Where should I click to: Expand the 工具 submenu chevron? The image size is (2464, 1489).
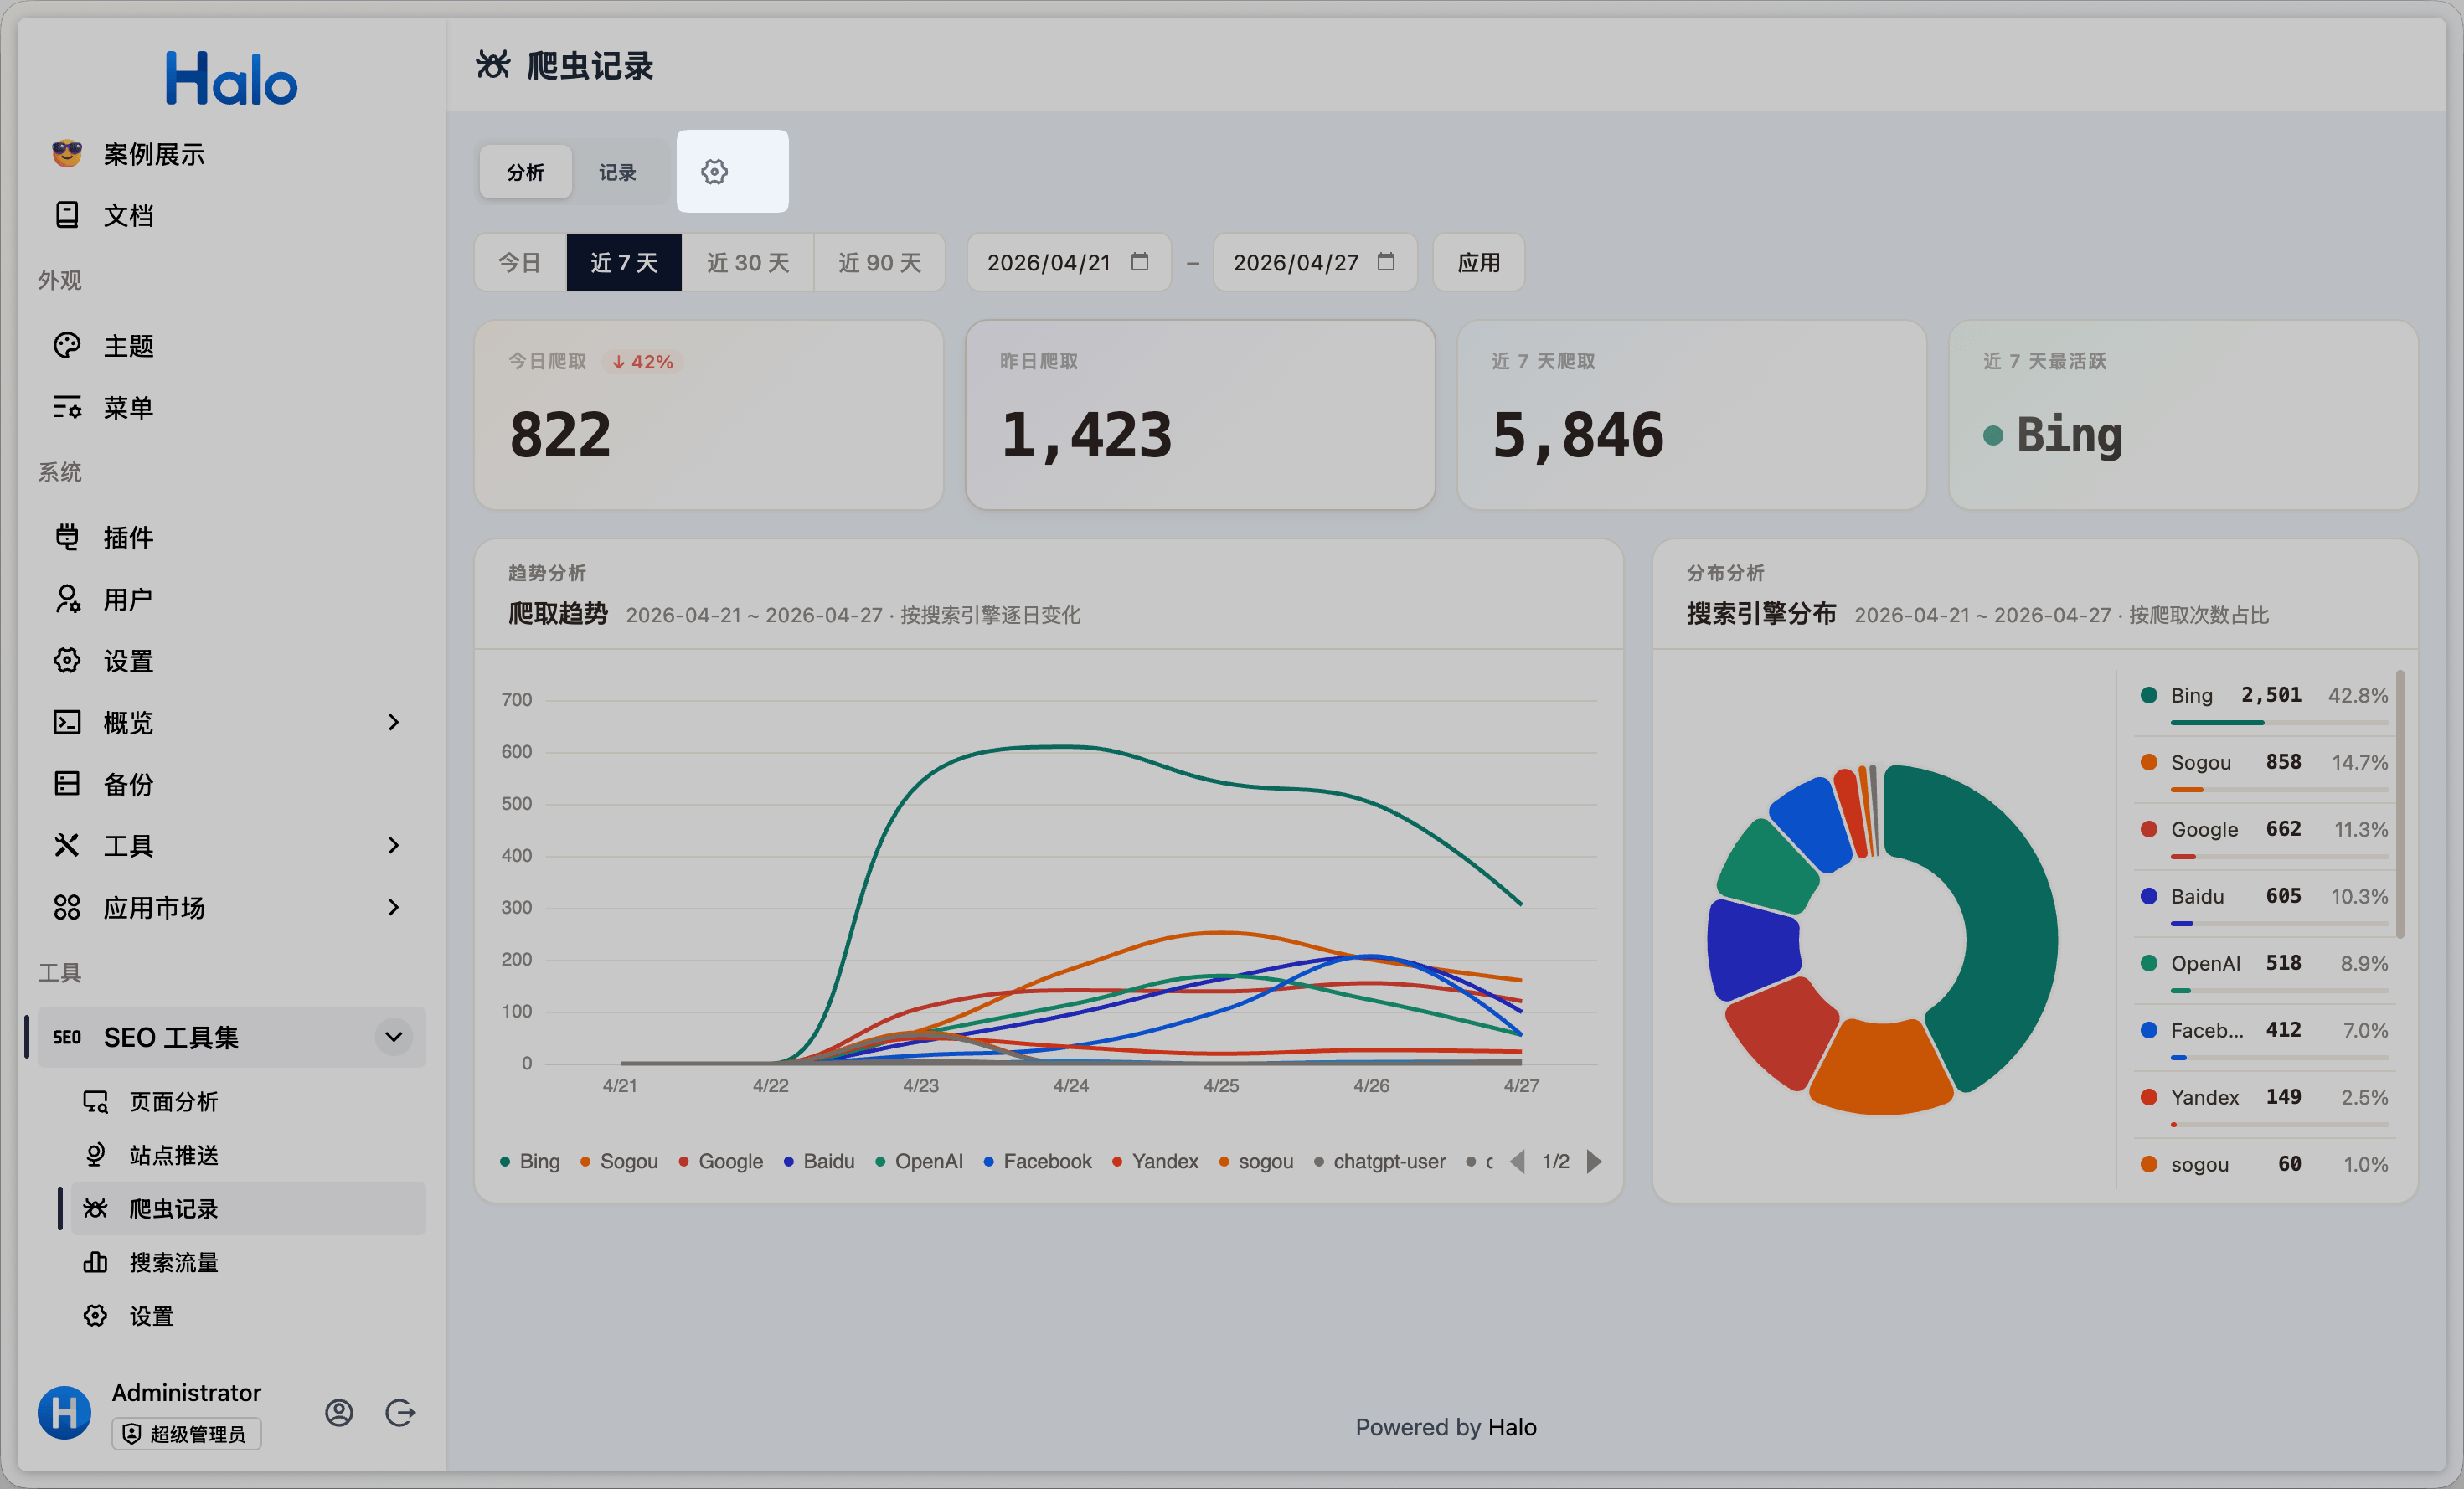pos(393,846)
